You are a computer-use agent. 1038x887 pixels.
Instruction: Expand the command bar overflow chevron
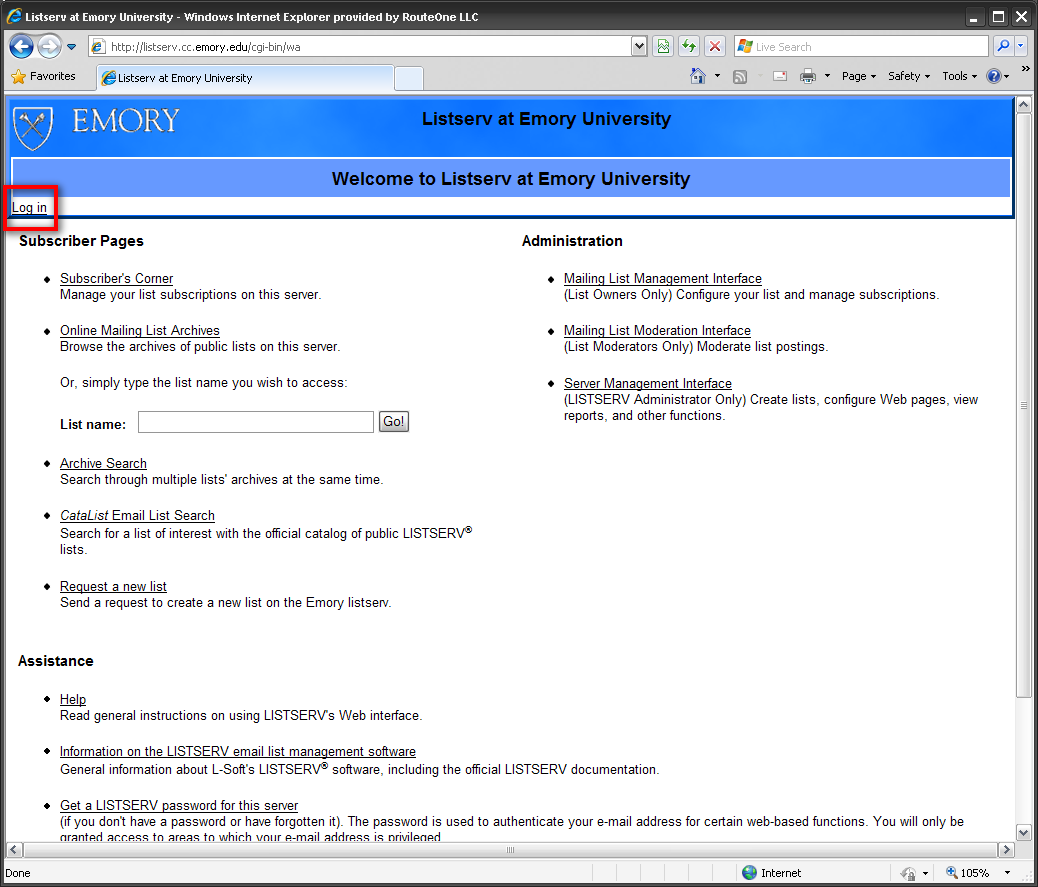(x=1025, y=69)
